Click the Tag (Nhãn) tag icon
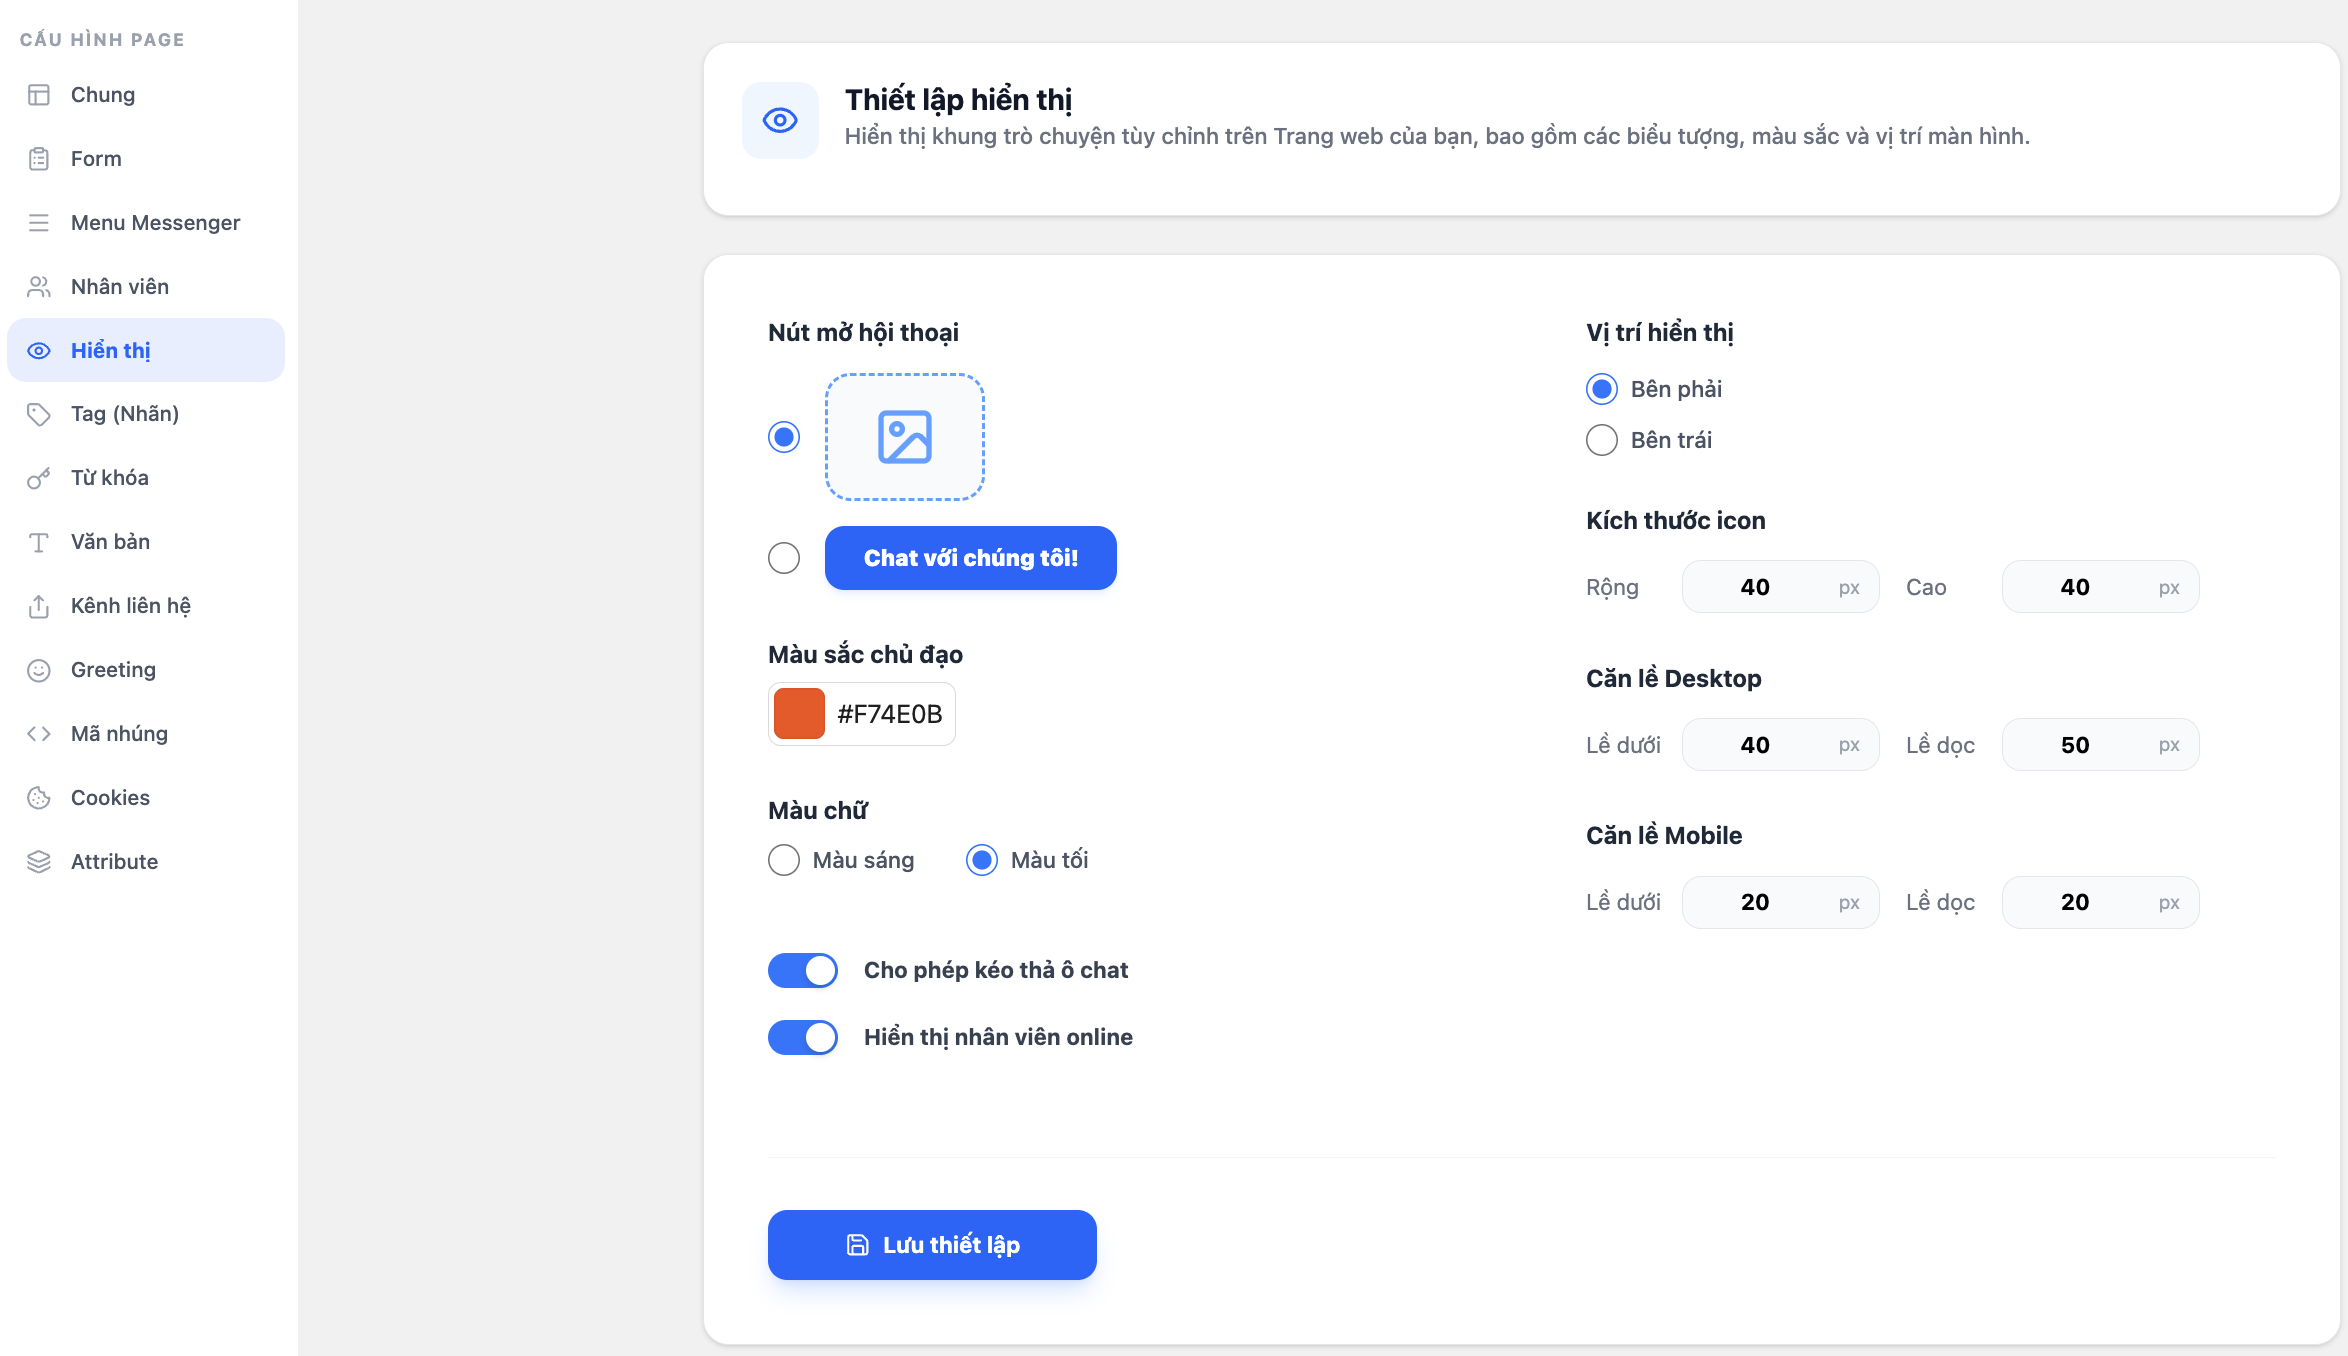The image size is (2348, 1356). (x=39, y=414)
